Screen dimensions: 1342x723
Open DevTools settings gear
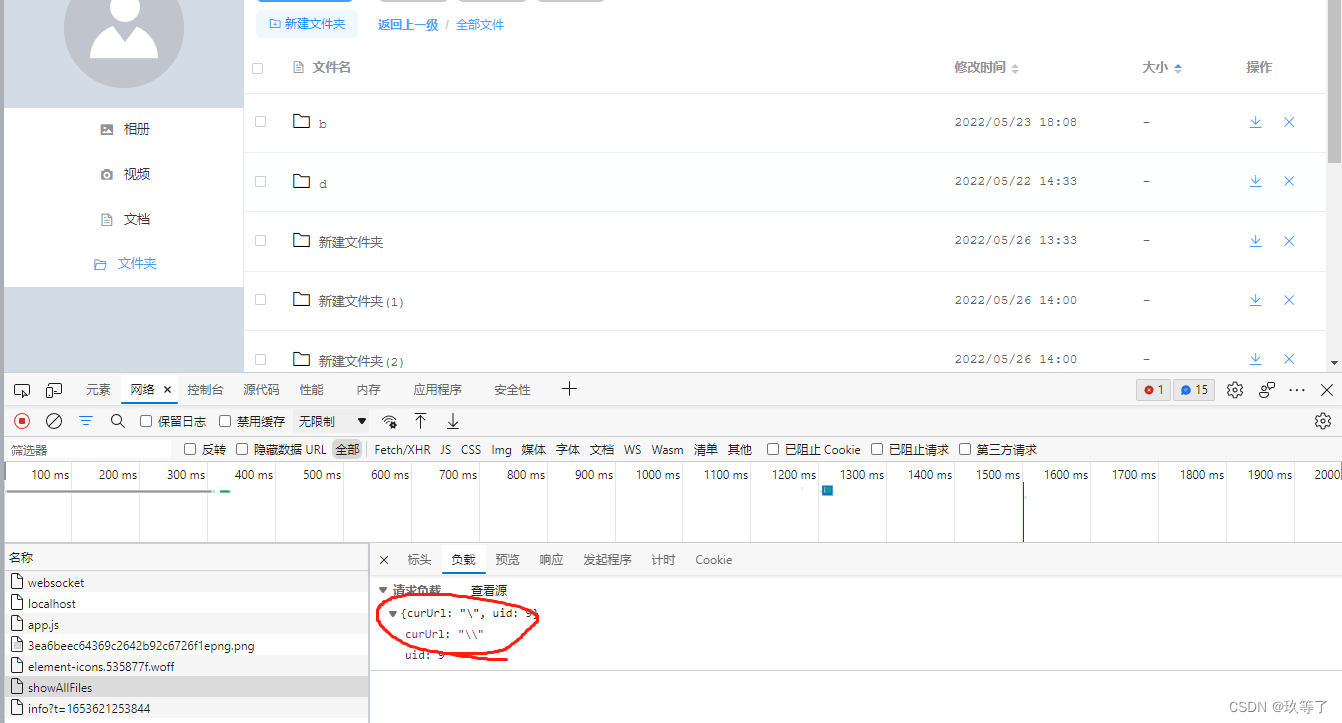(x=1234, y=389)
